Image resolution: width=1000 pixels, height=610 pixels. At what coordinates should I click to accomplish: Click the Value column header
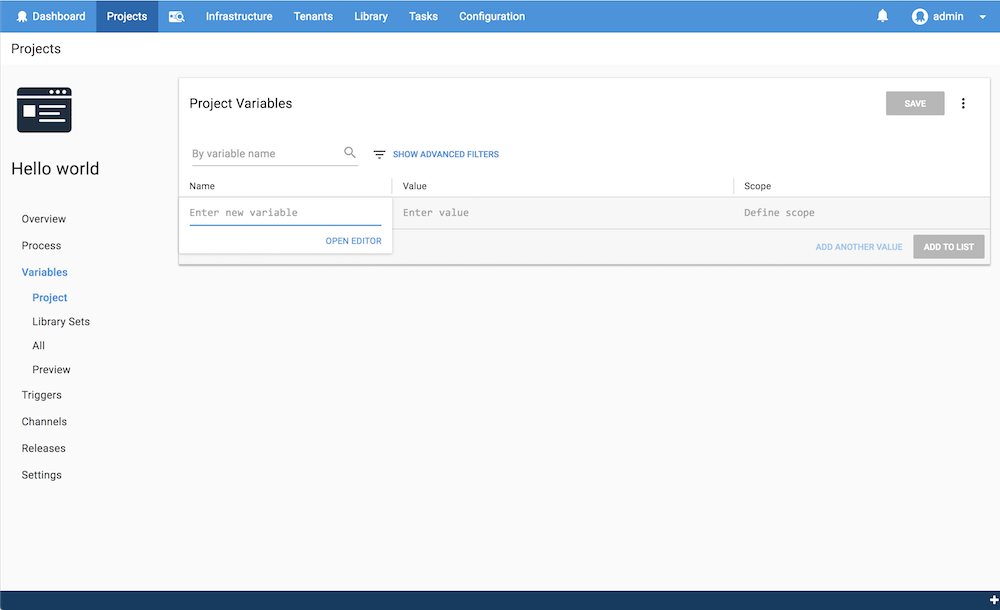(x=415, y=186)
